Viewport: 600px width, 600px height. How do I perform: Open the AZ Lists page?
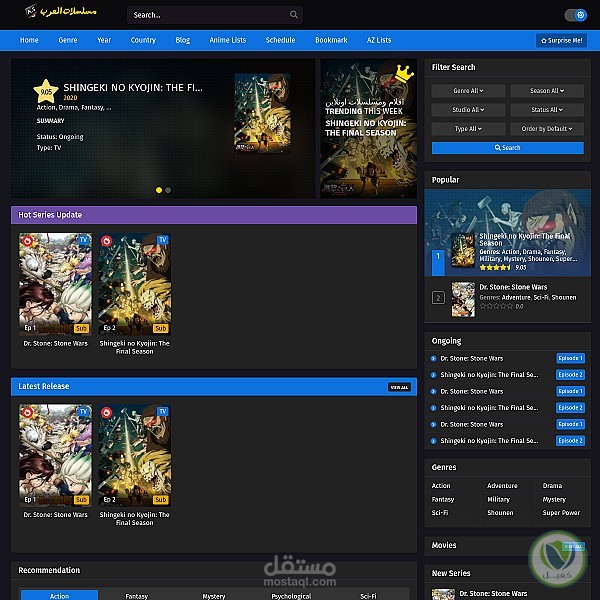(379, 40)
